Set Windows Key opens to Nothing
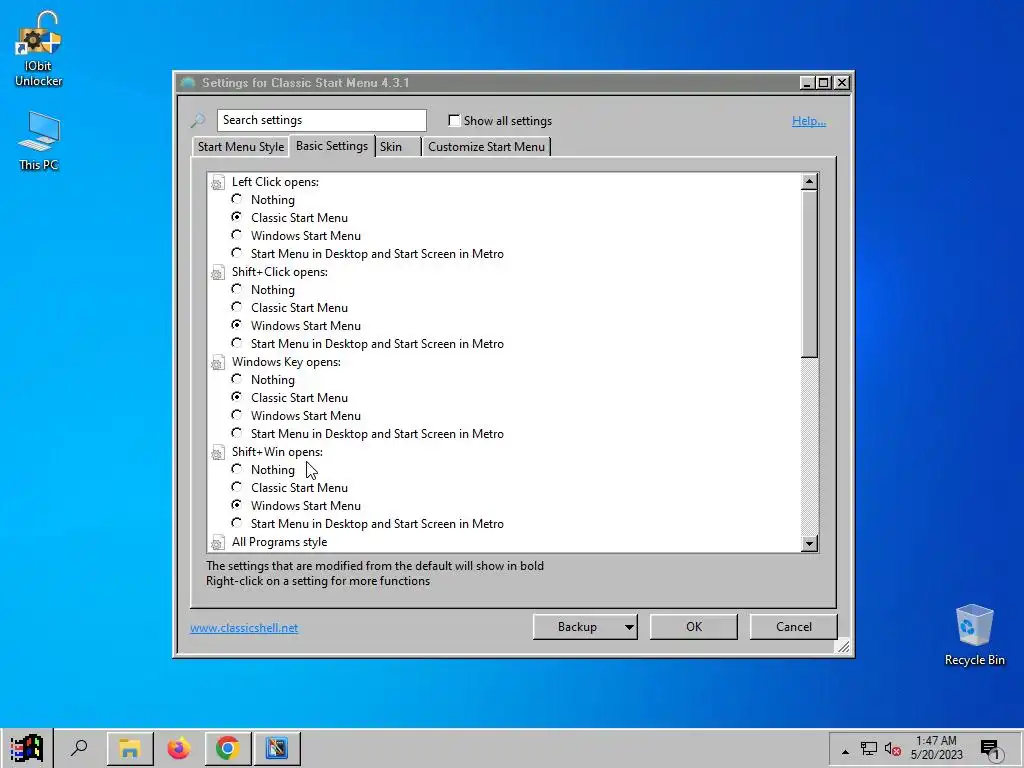This screenshot has height=768, width=1024. coord(236,379)
